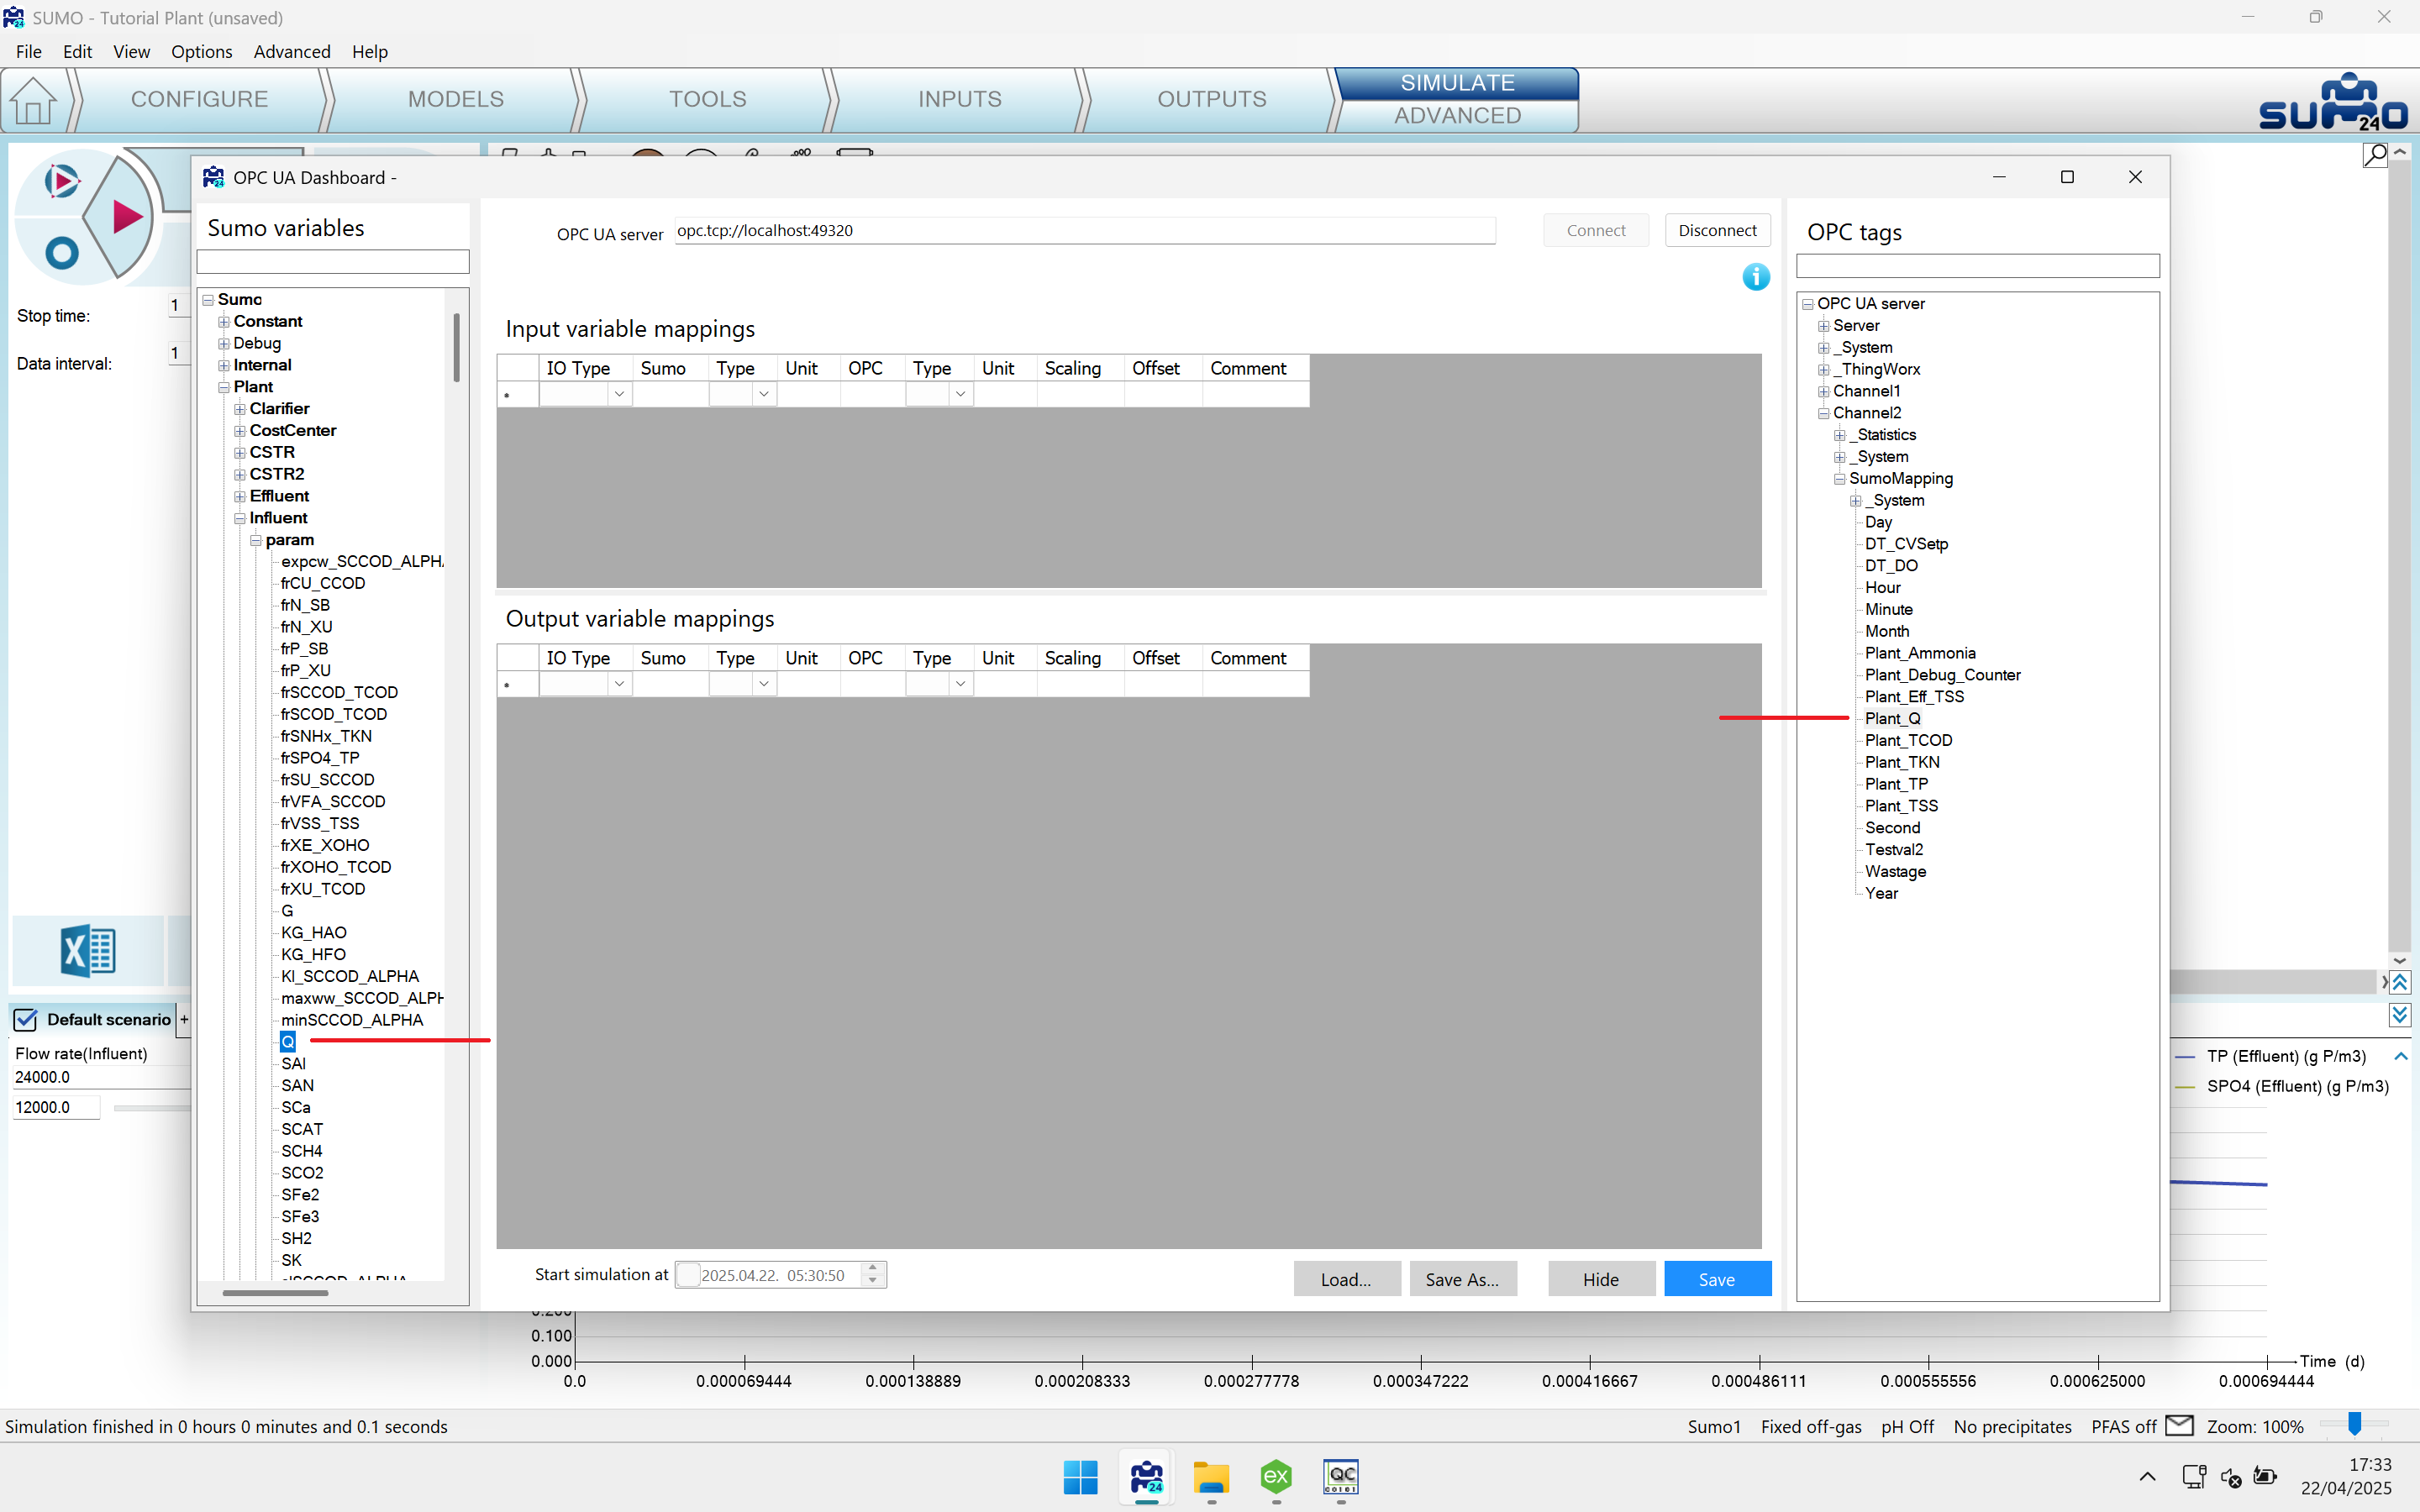
Task: Switch to the OUTPUTS tab
Action: 1211,99
